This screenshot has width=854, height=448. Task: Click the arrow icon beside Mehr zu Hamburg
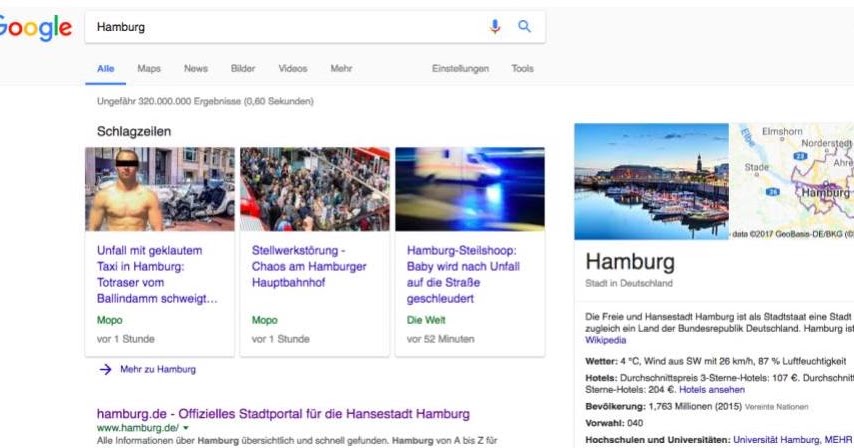pyautogui.click(x=105, y=370)
